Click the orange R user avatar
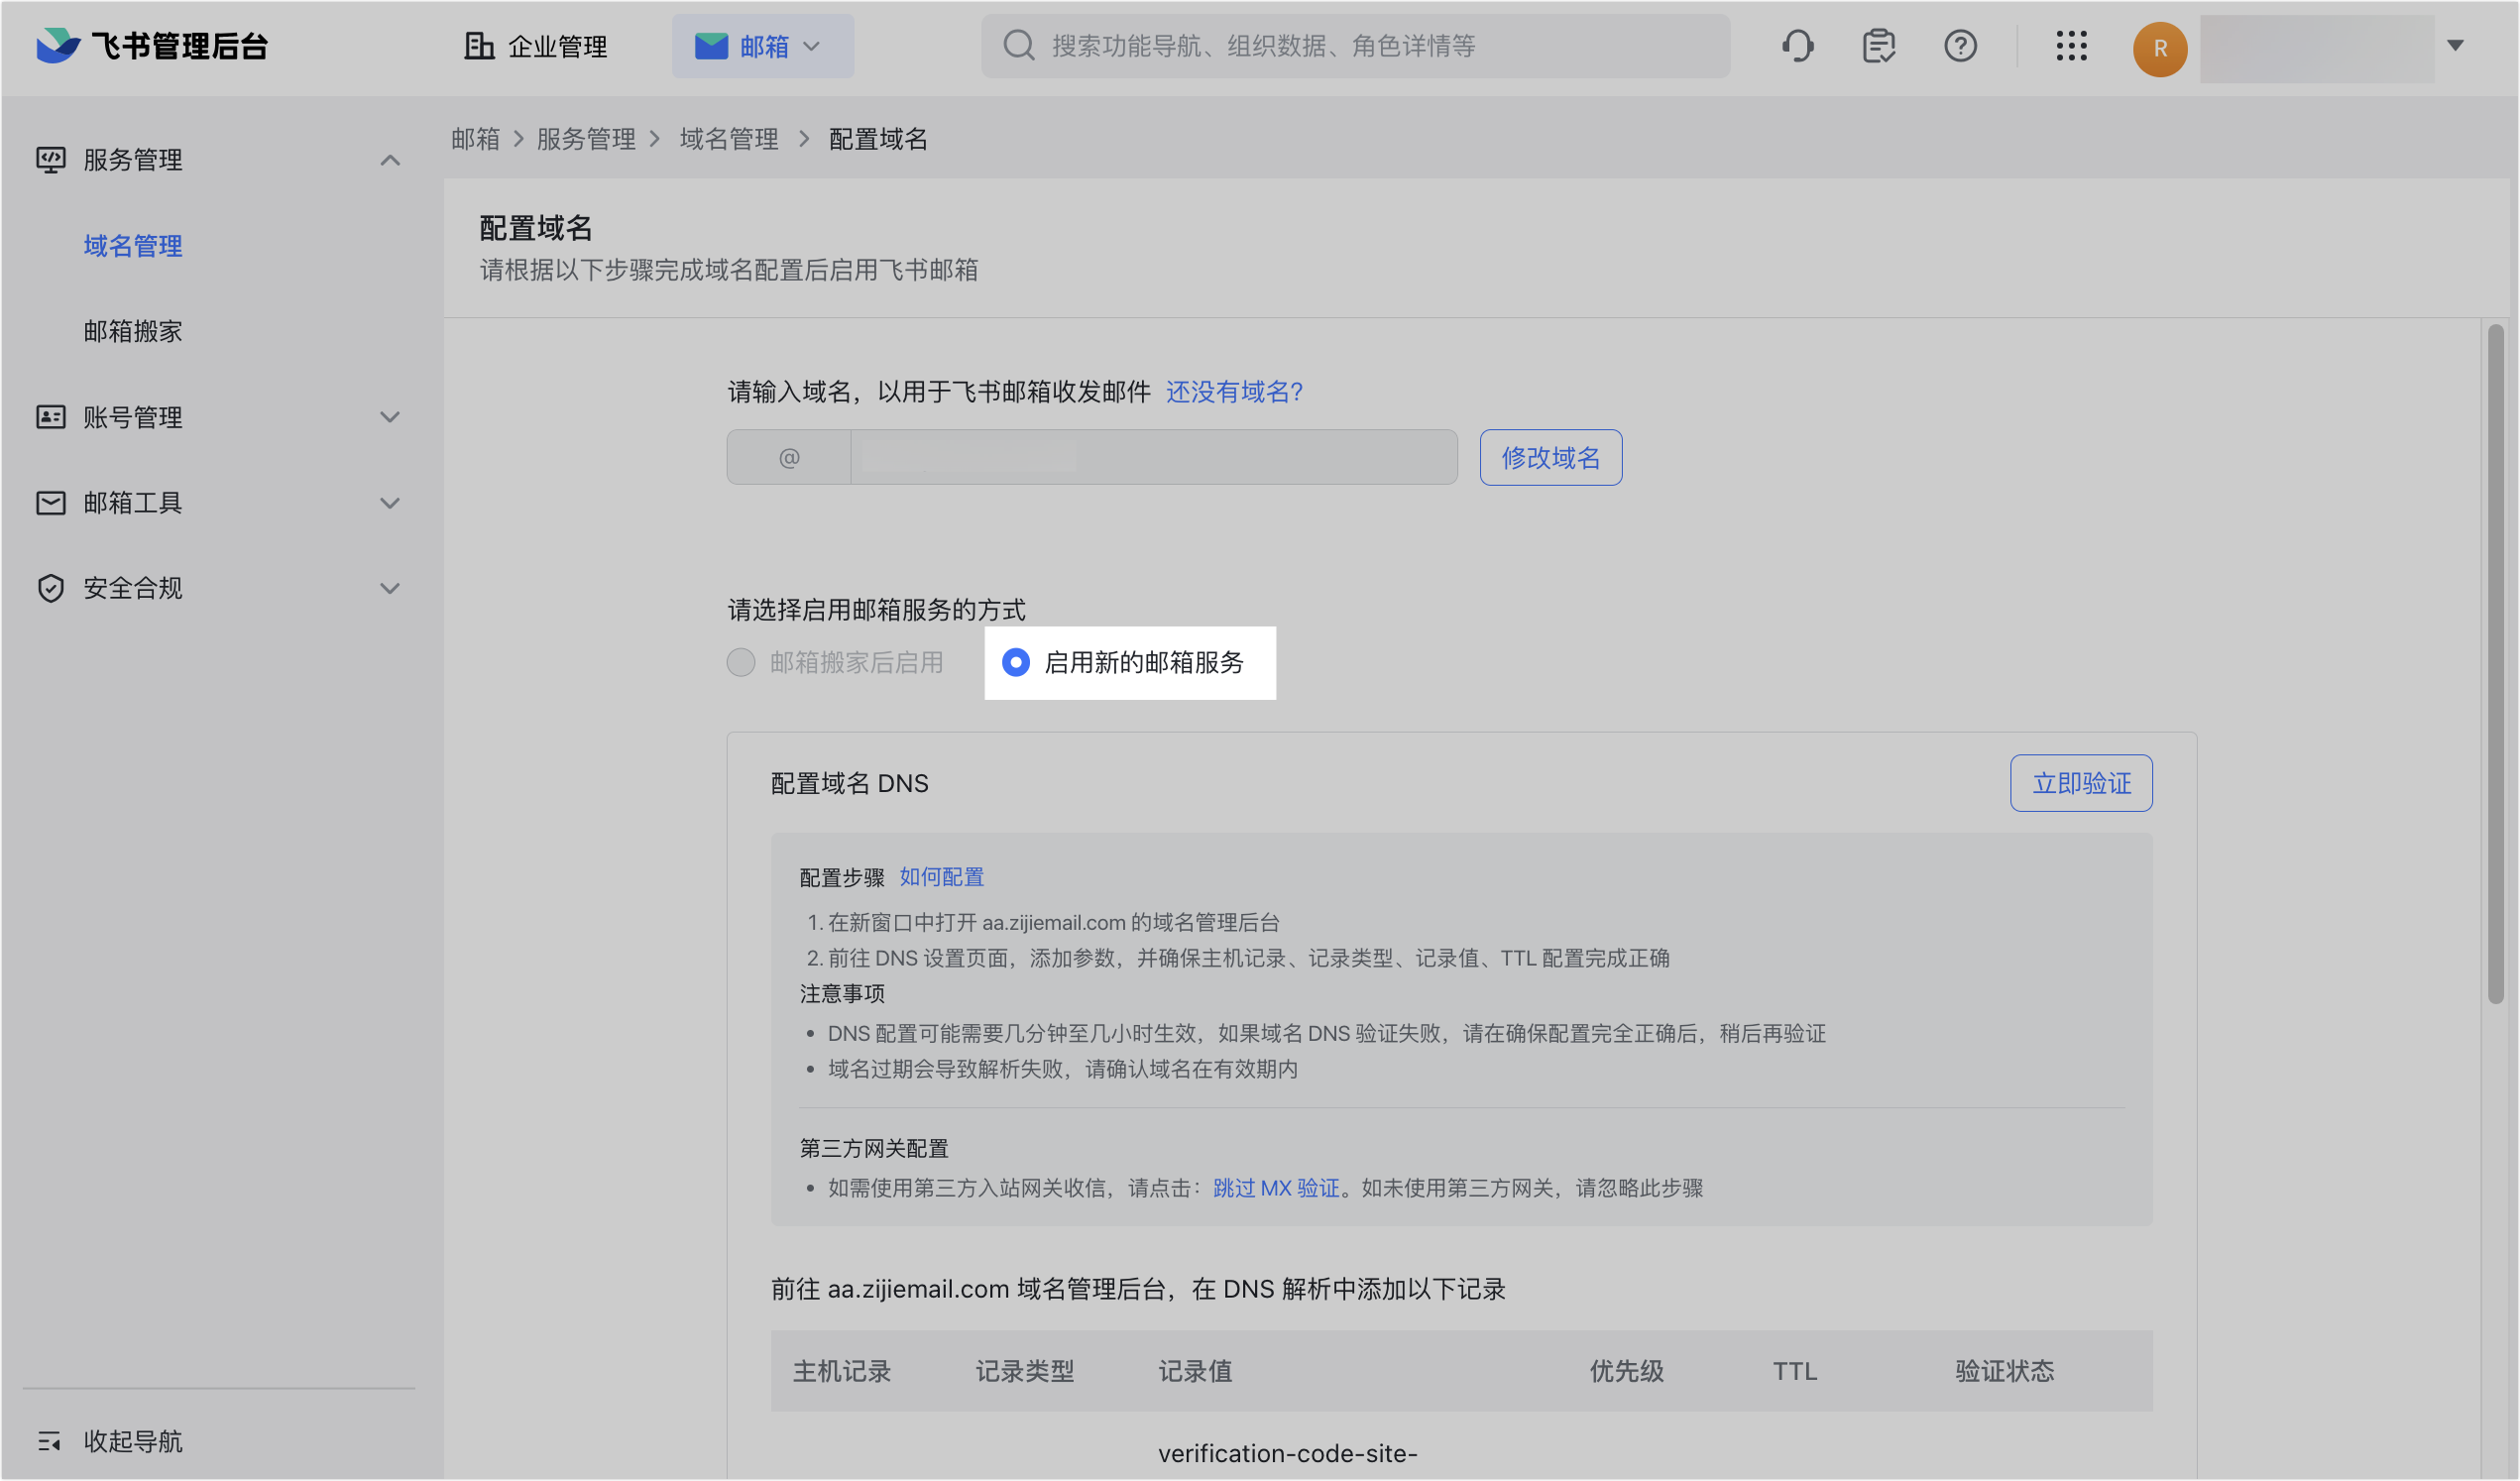This screenshot has width=2520, height=1481. (2159, 48)
